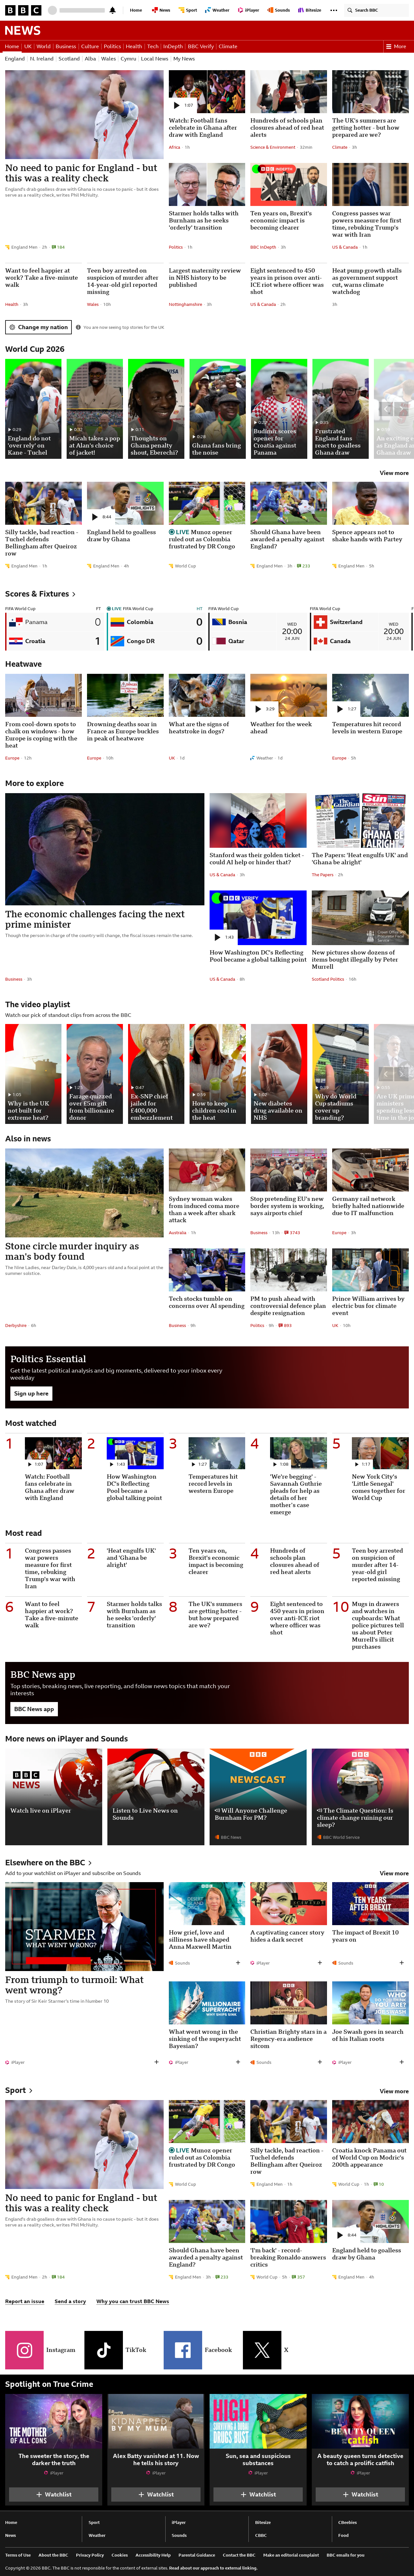Choose Wales in the nation sub-navigation

click(x=108, y=59)
